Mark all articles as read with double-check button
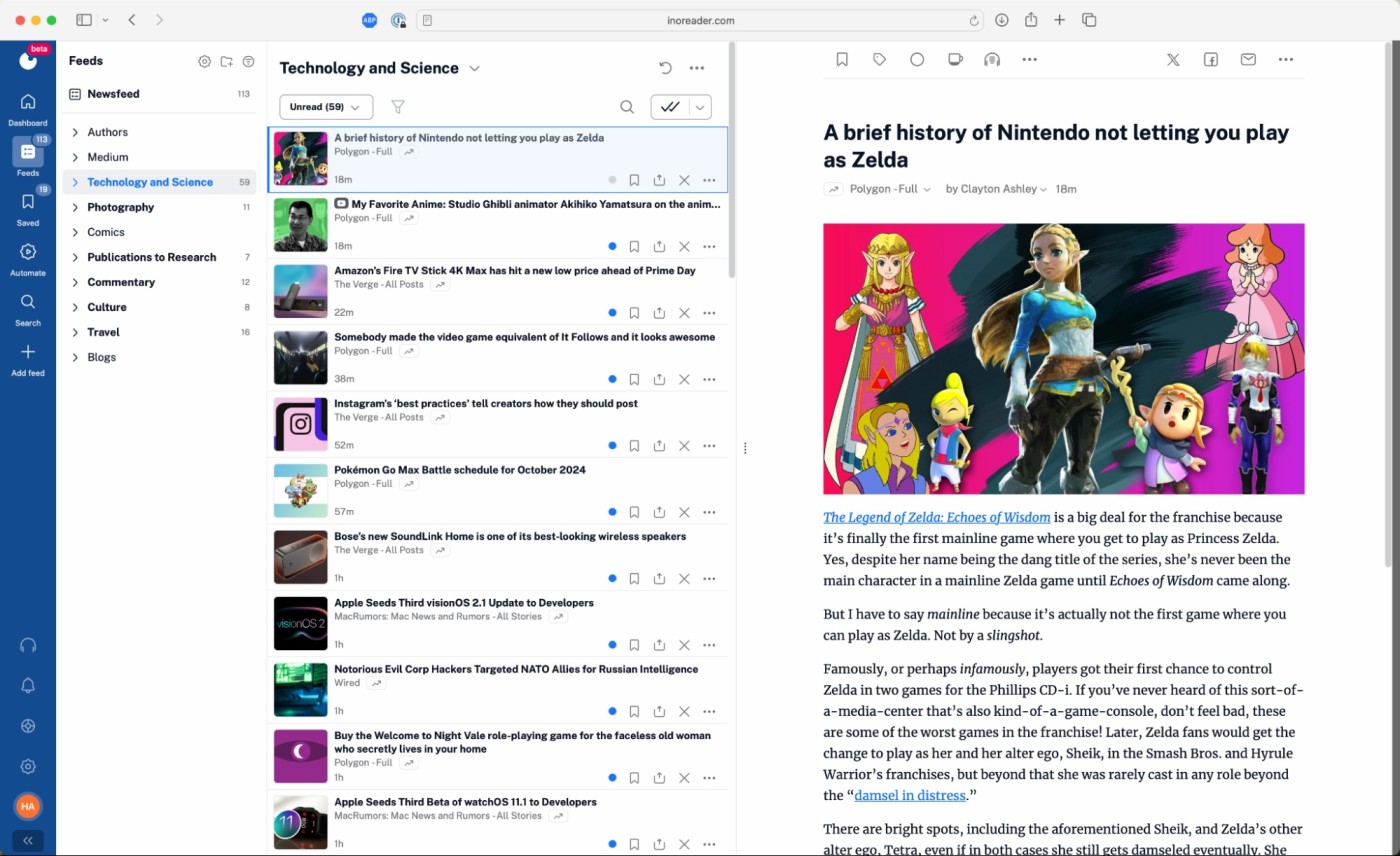Image resolution: width=1400 pixels, height=856 pixels. (670, 107)
